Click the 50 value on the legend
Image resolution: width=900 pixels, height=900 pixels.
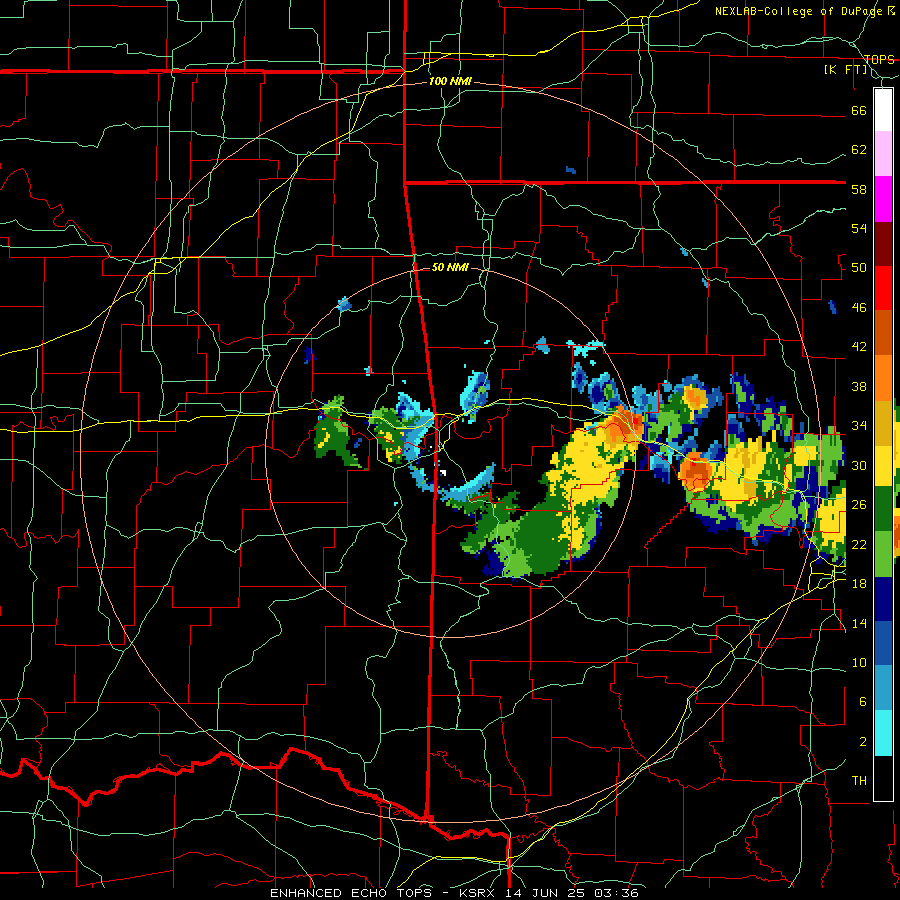[859, 268]
